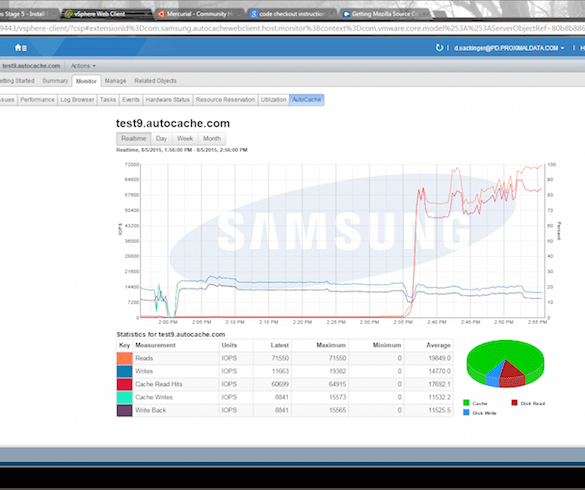Click the Writes blue key swatch
The height and width of the screenshot is (490, 585).
[x=124, y=371]
